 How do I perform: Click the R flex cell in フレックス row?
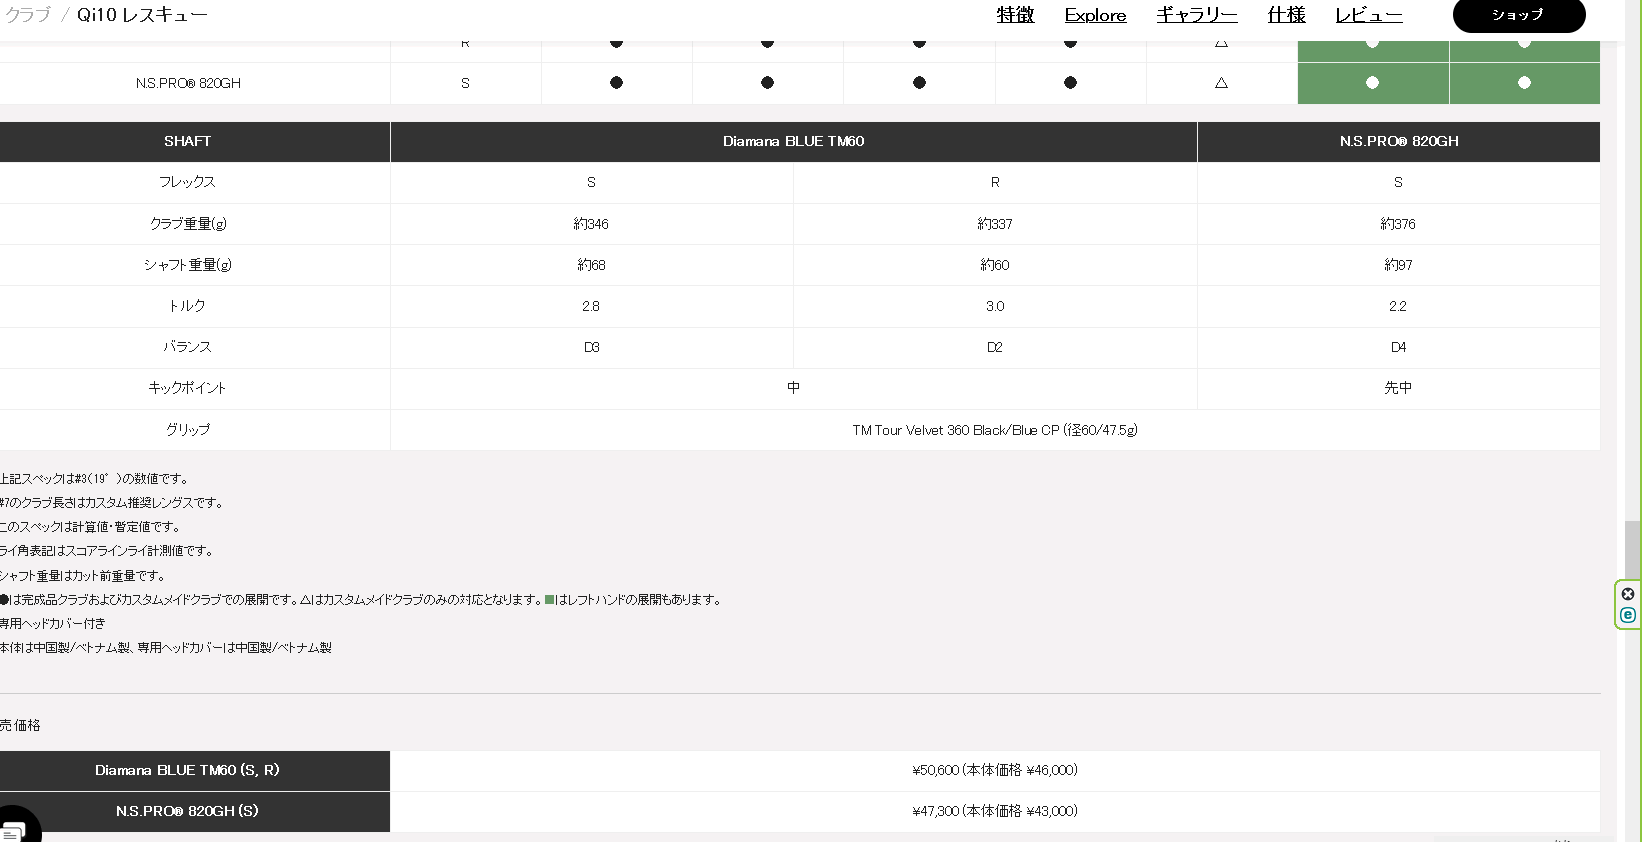coord(995,182)
